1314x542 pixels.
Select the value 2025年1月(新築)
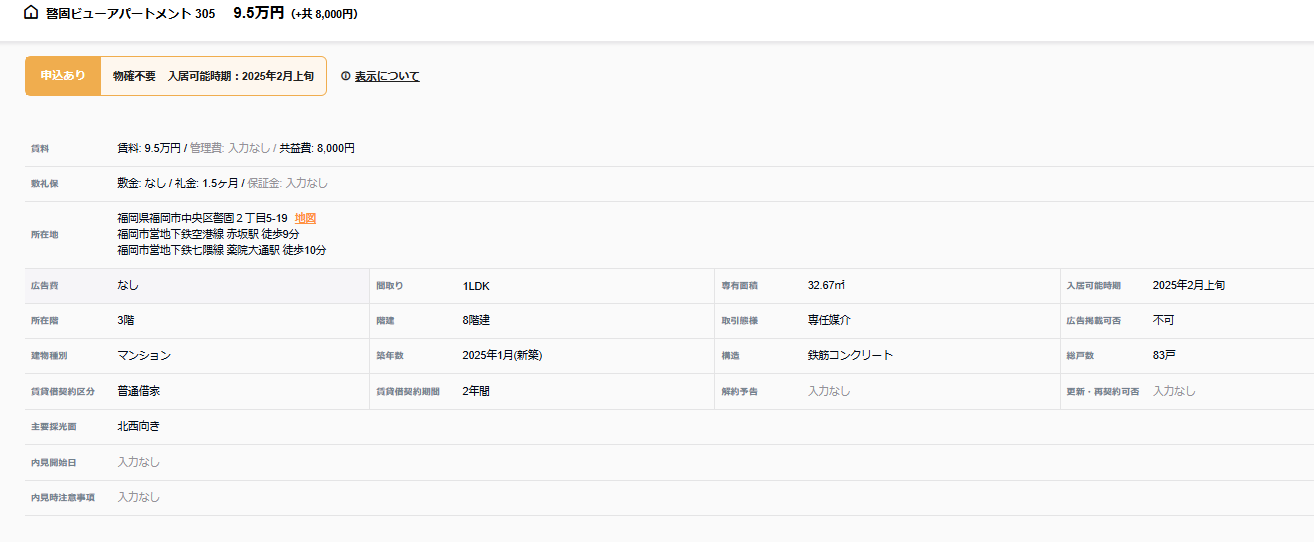(x=502, y=355)
